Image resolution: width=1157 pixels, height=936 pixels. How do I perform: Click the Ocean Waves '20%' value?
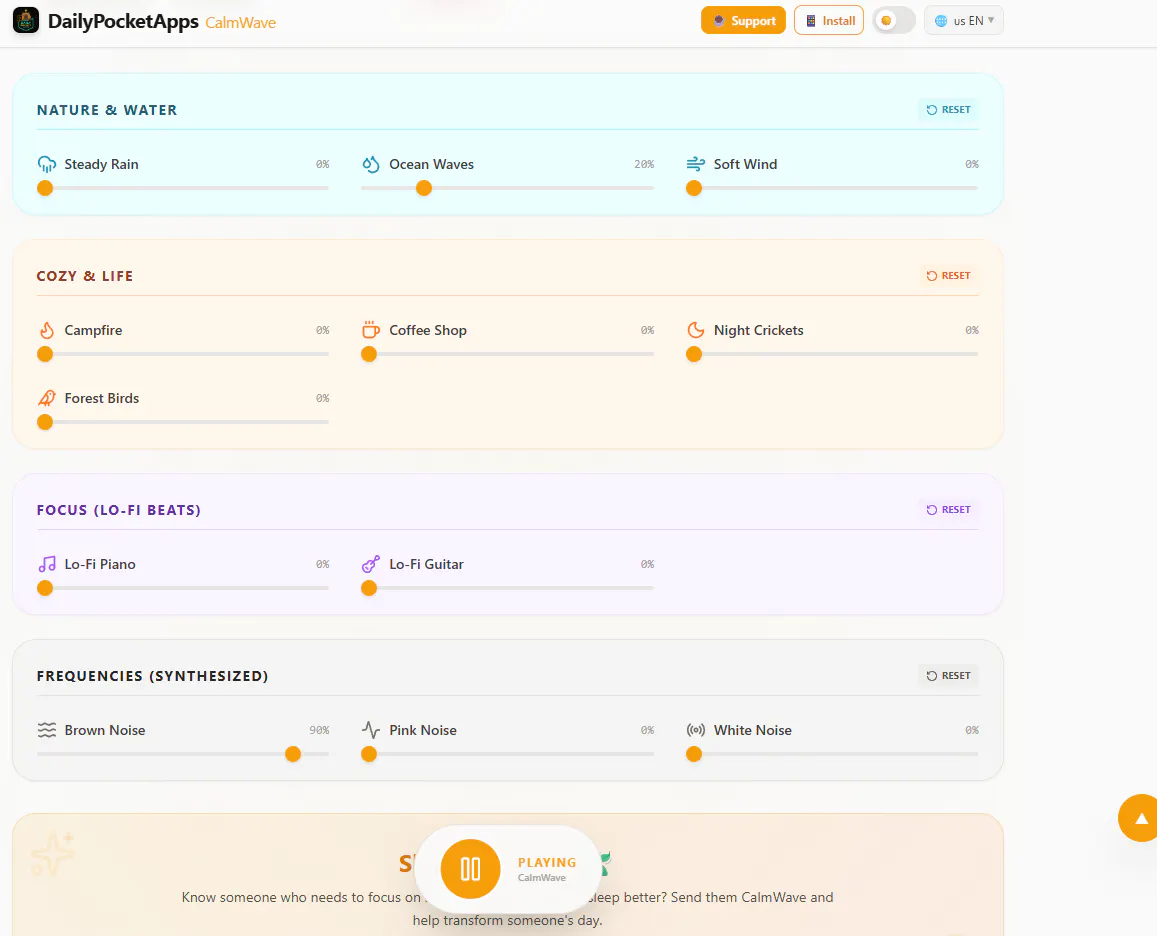coord(644,164)
